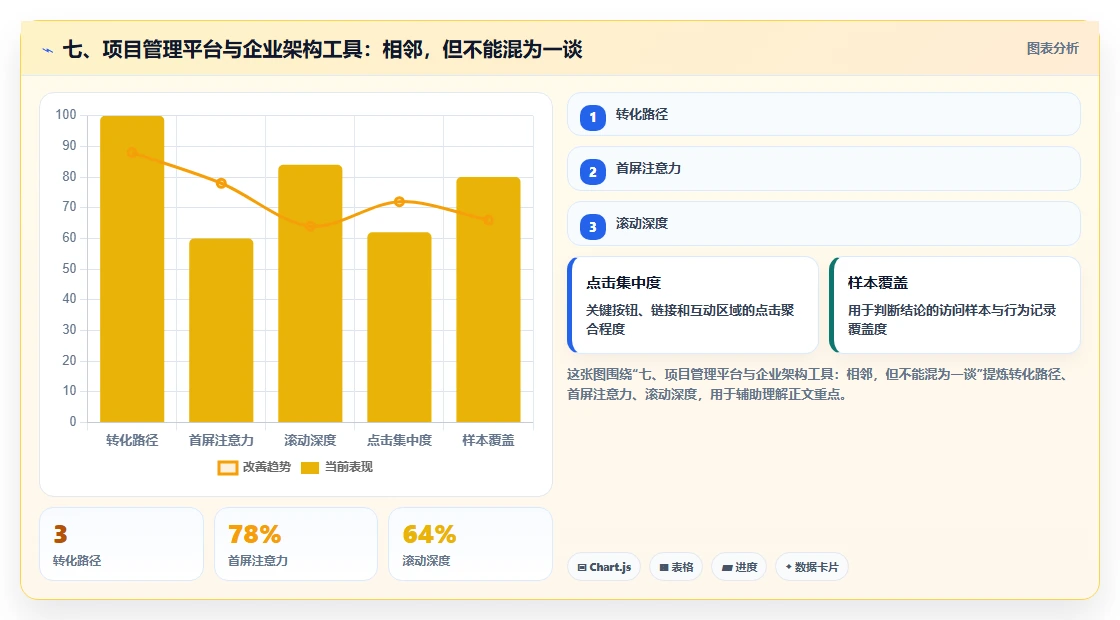Click the 进度 tag
This screenshot has width=1120, height=620.
[739, 567]
